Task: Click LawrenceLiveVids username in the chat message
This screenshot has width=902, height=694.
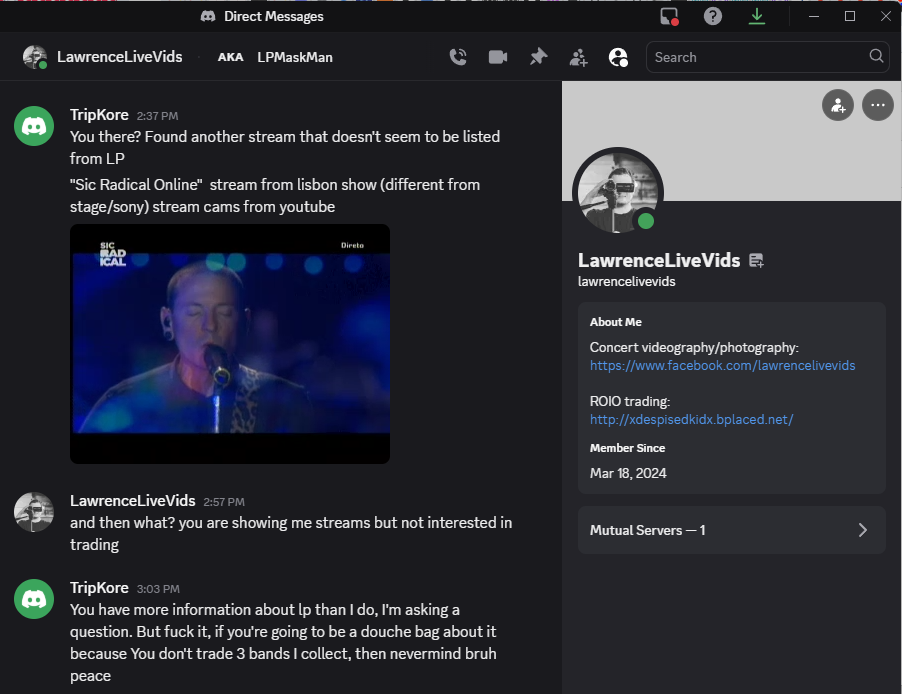Action: click(132, 500)
